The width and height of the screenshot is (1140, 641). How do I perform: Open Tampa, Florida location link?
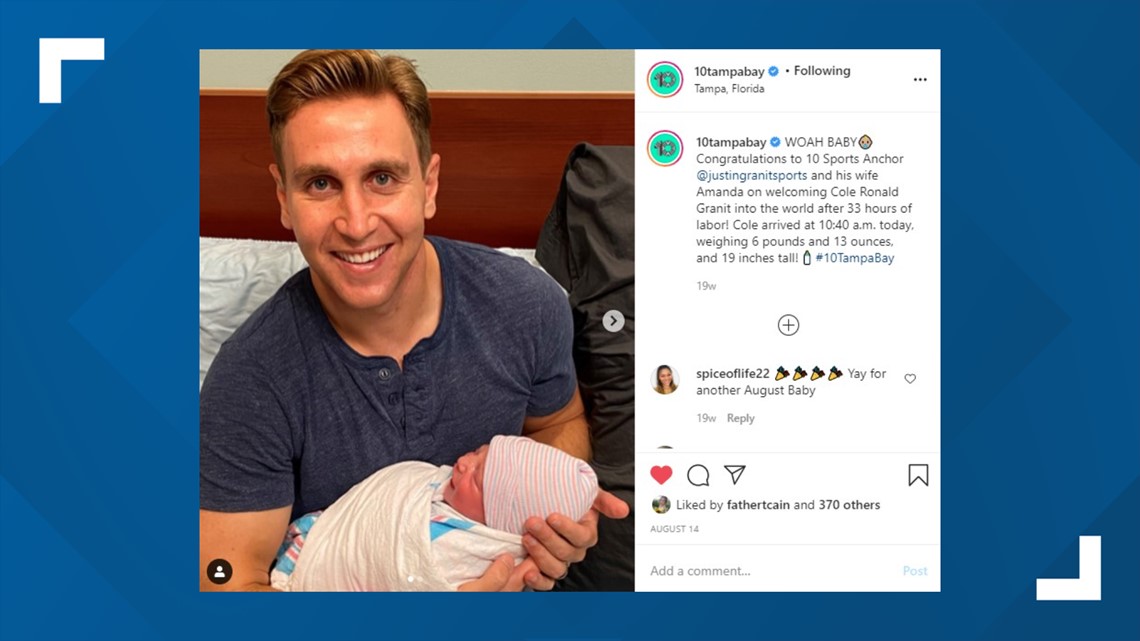pyautogui.click(x=729, y=89)
